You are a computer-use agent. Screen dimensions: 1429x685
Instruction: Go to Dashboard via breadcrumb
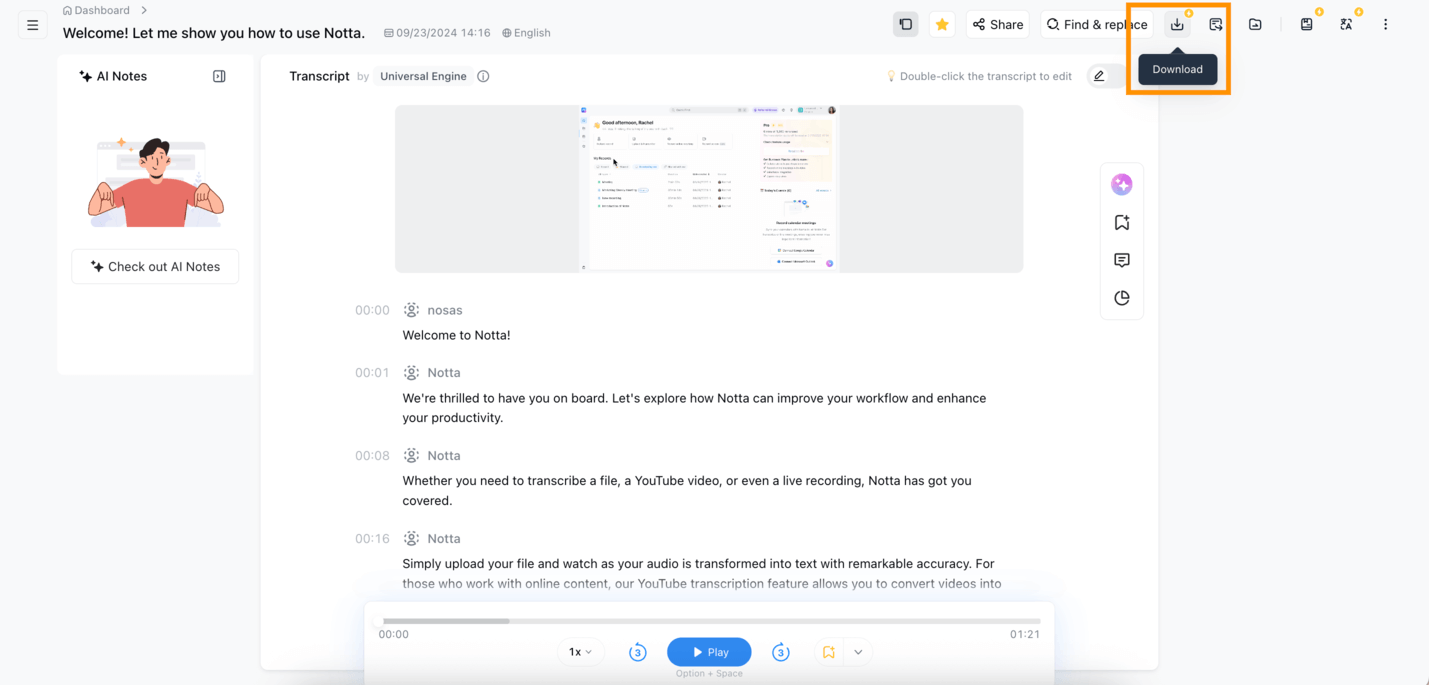tap(102, 10)
